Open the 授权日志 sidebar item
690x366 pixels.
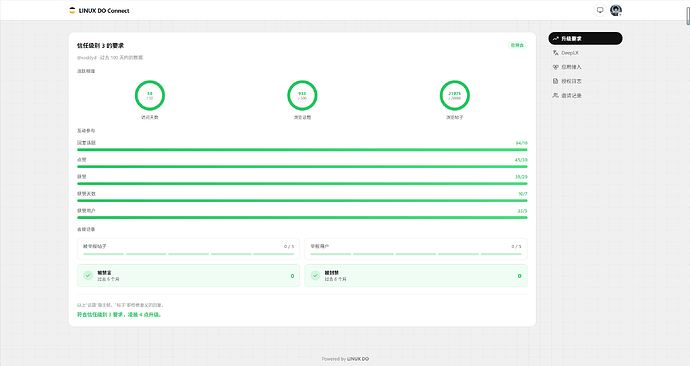(585, 81)
